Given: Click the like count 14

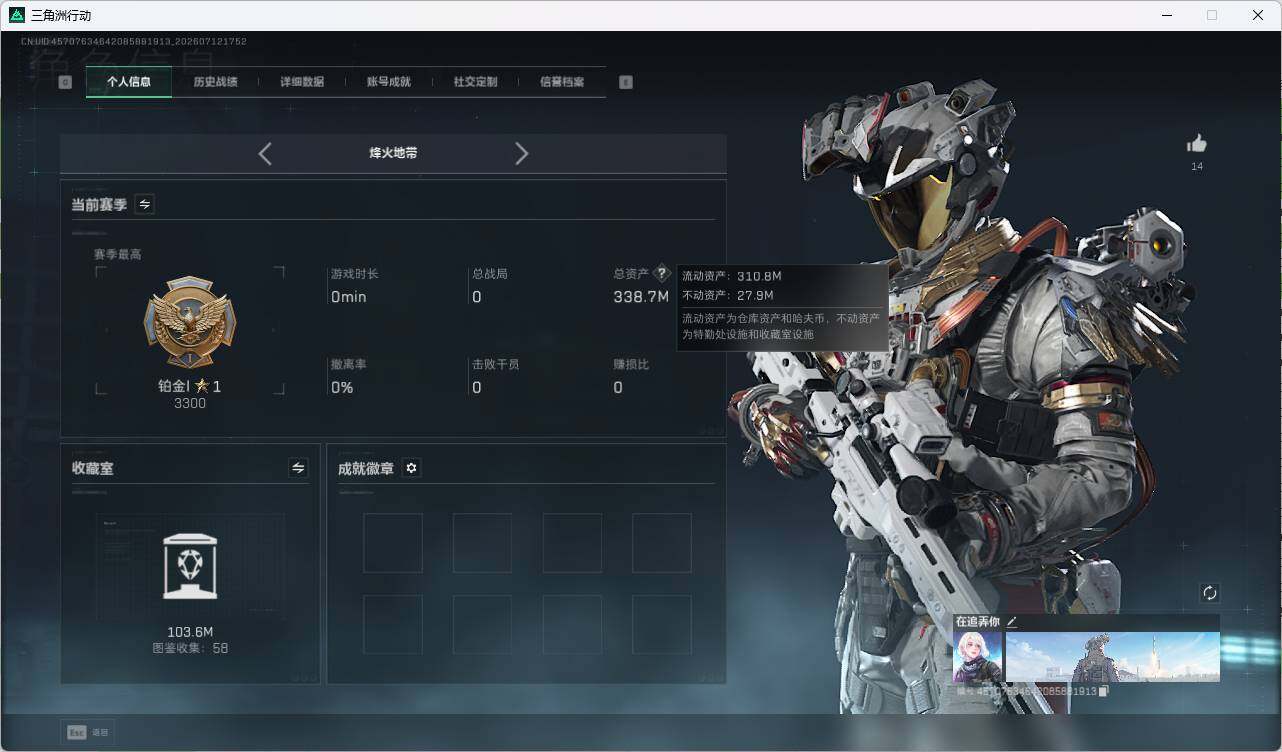Looking at the screenshot, I should tap(1197, 166).
